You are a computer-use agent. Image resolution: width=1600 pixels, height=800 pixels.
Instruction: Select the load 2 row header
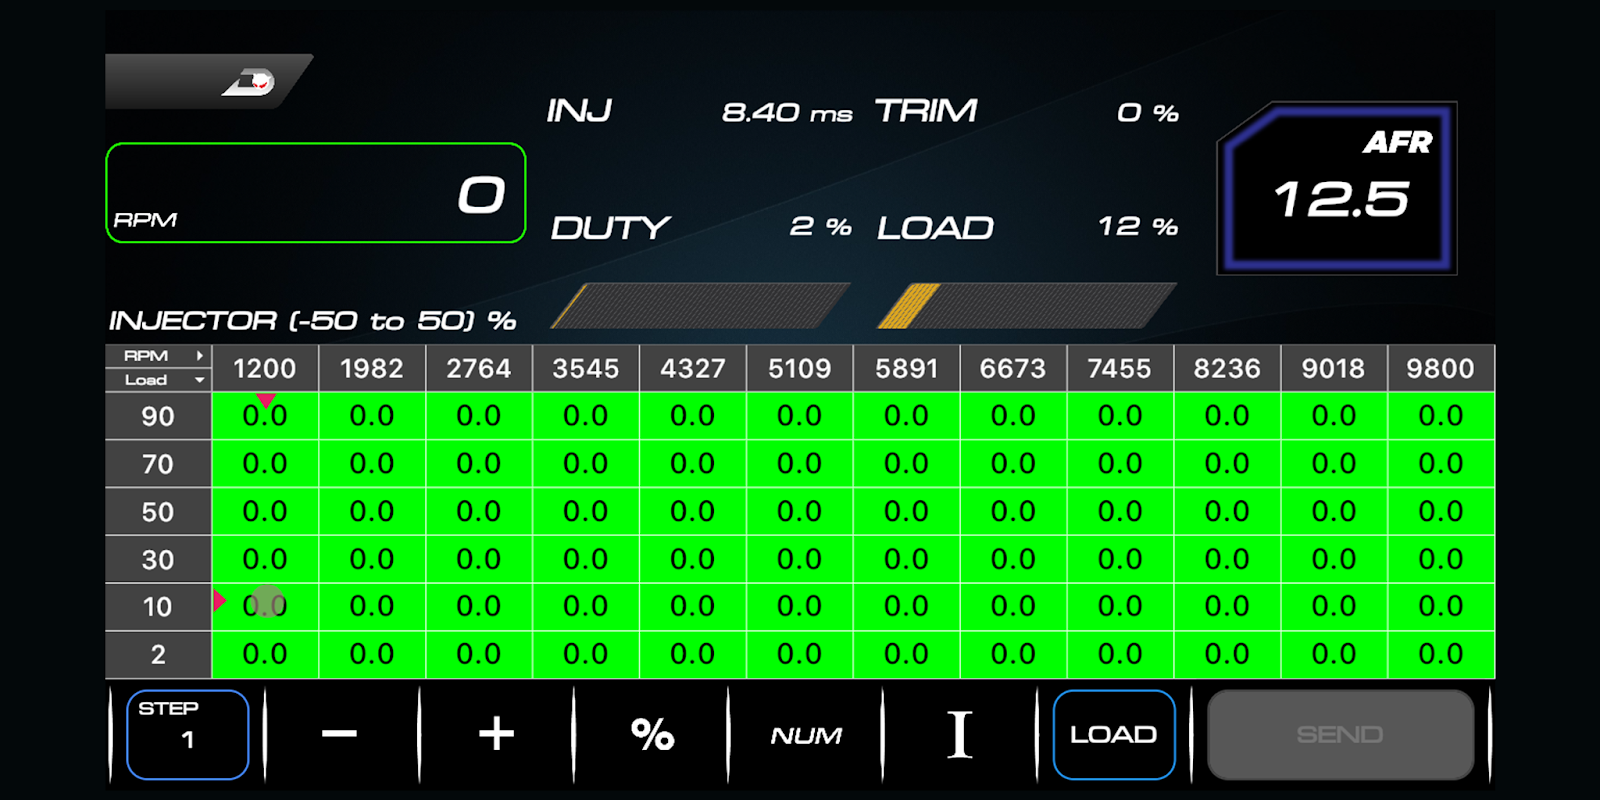point(158,655)
